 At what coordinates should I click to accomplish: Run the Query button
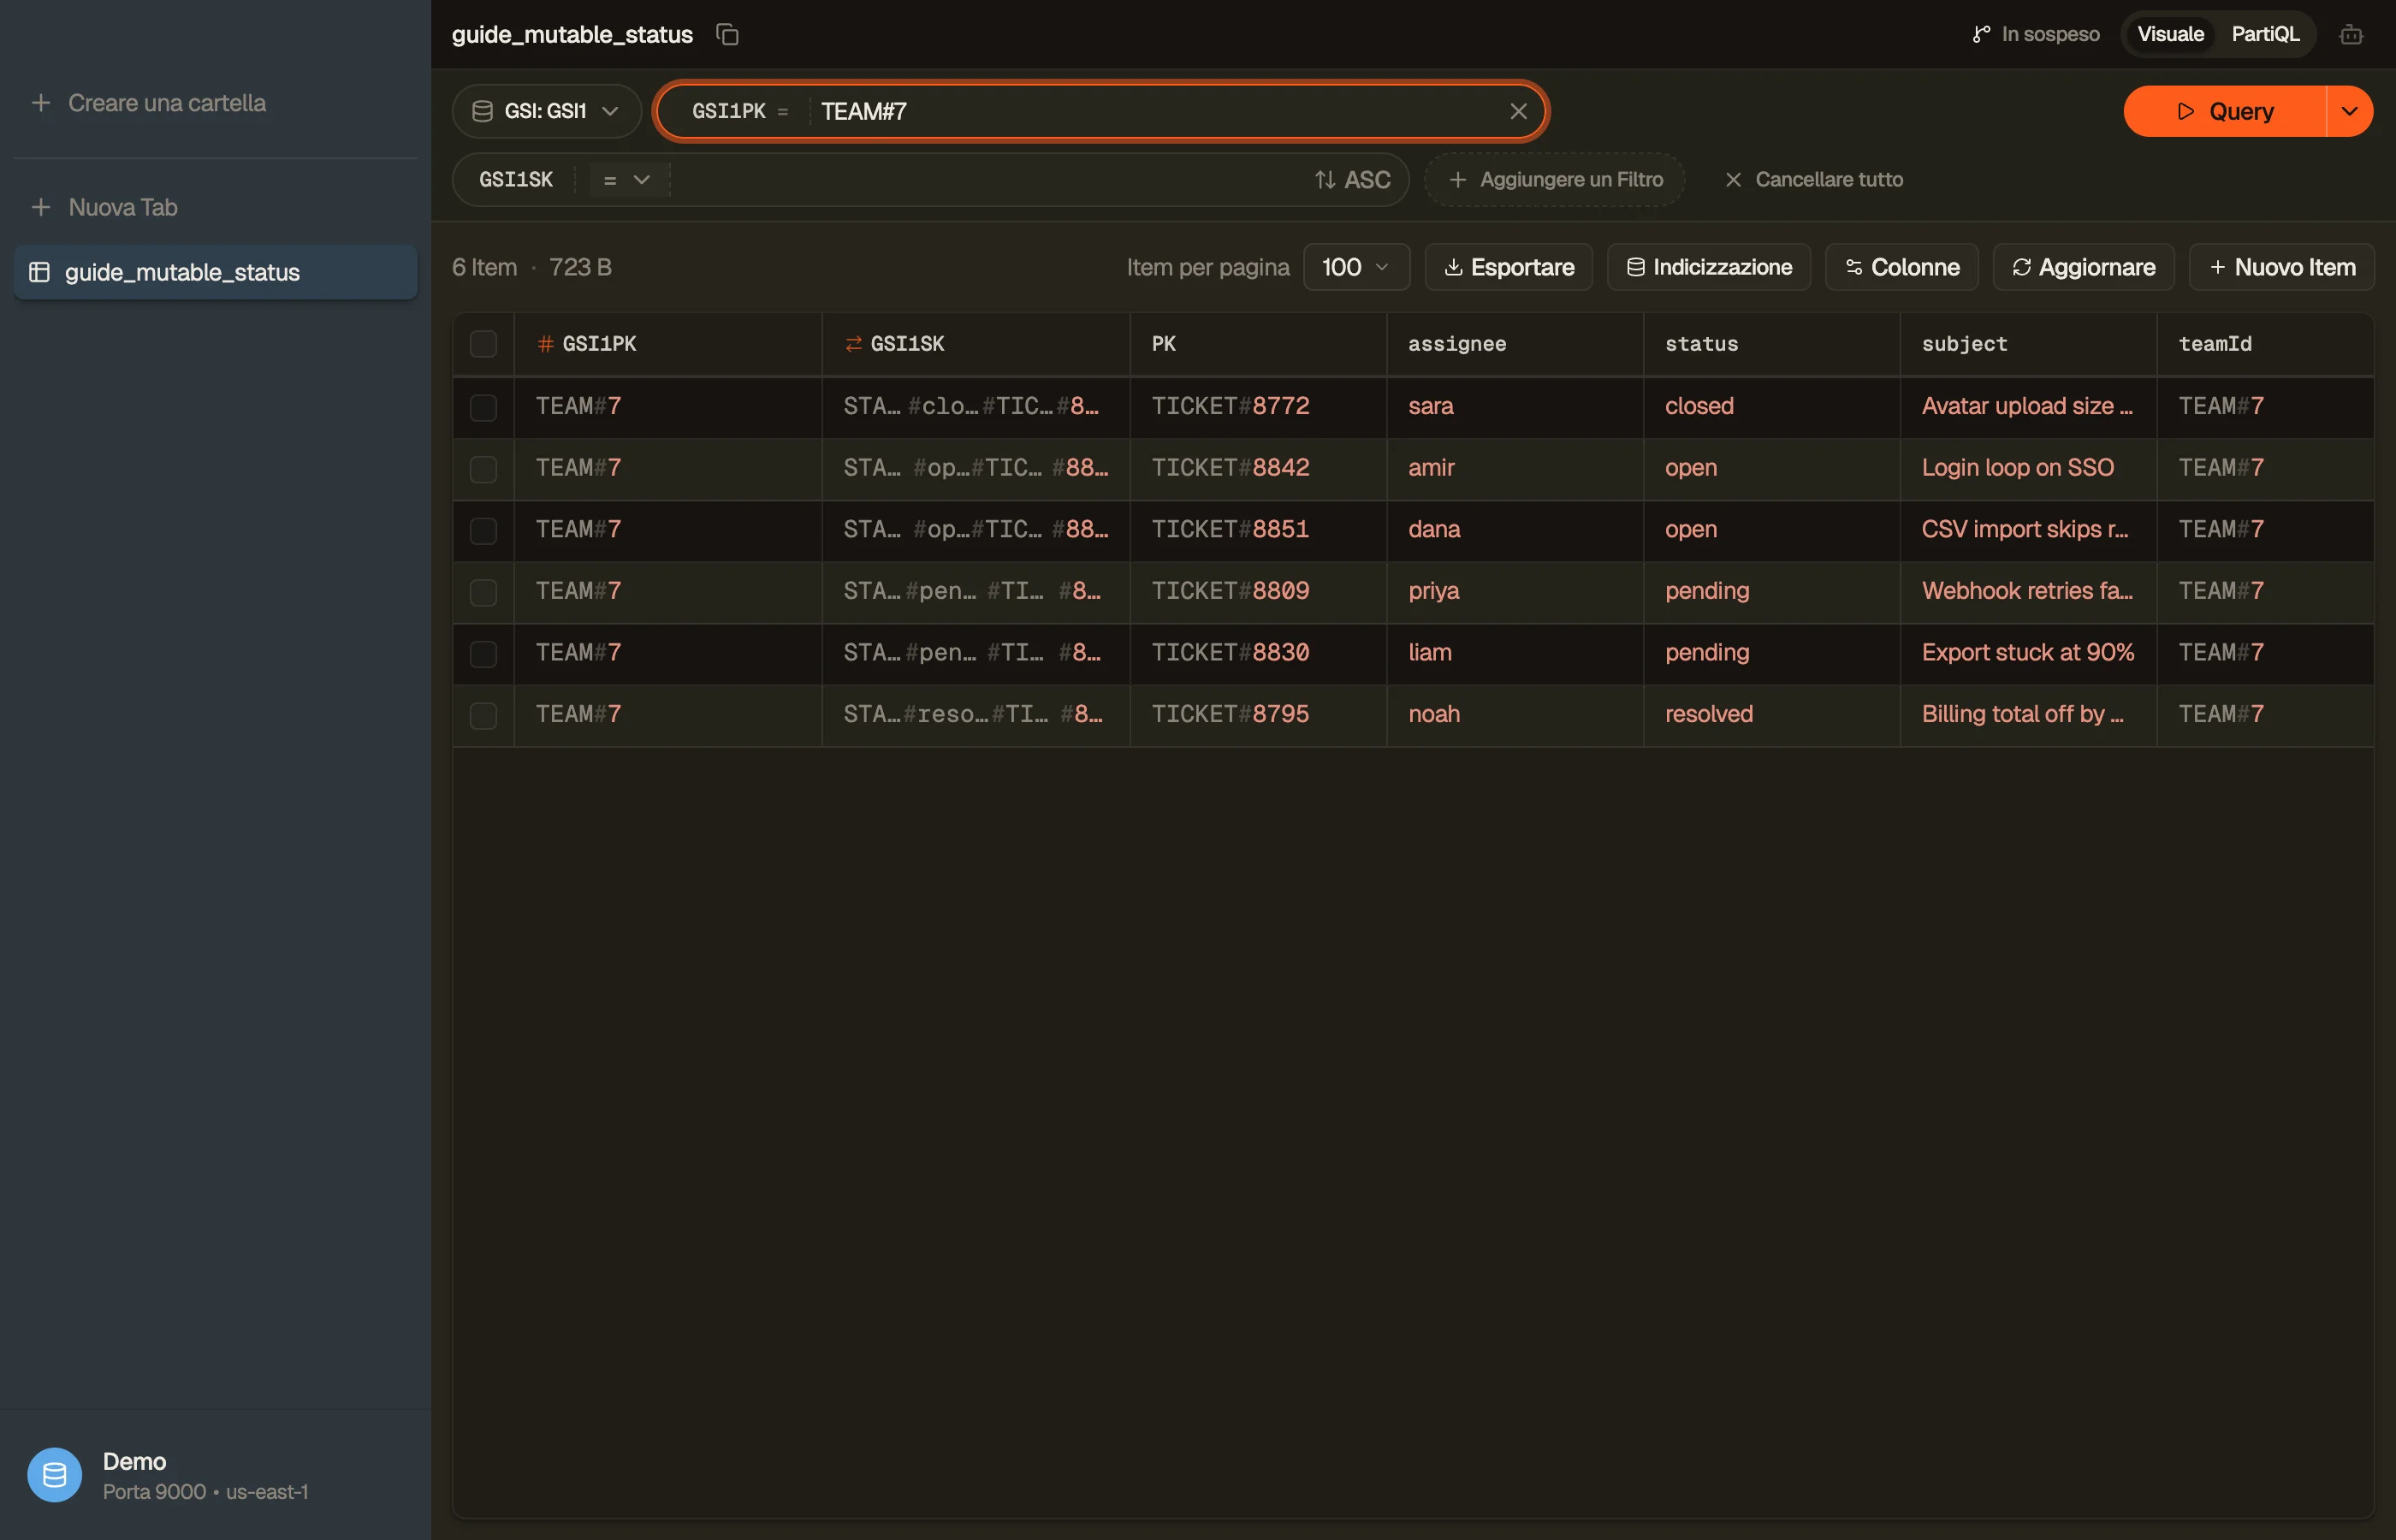tap(2224, 111)
